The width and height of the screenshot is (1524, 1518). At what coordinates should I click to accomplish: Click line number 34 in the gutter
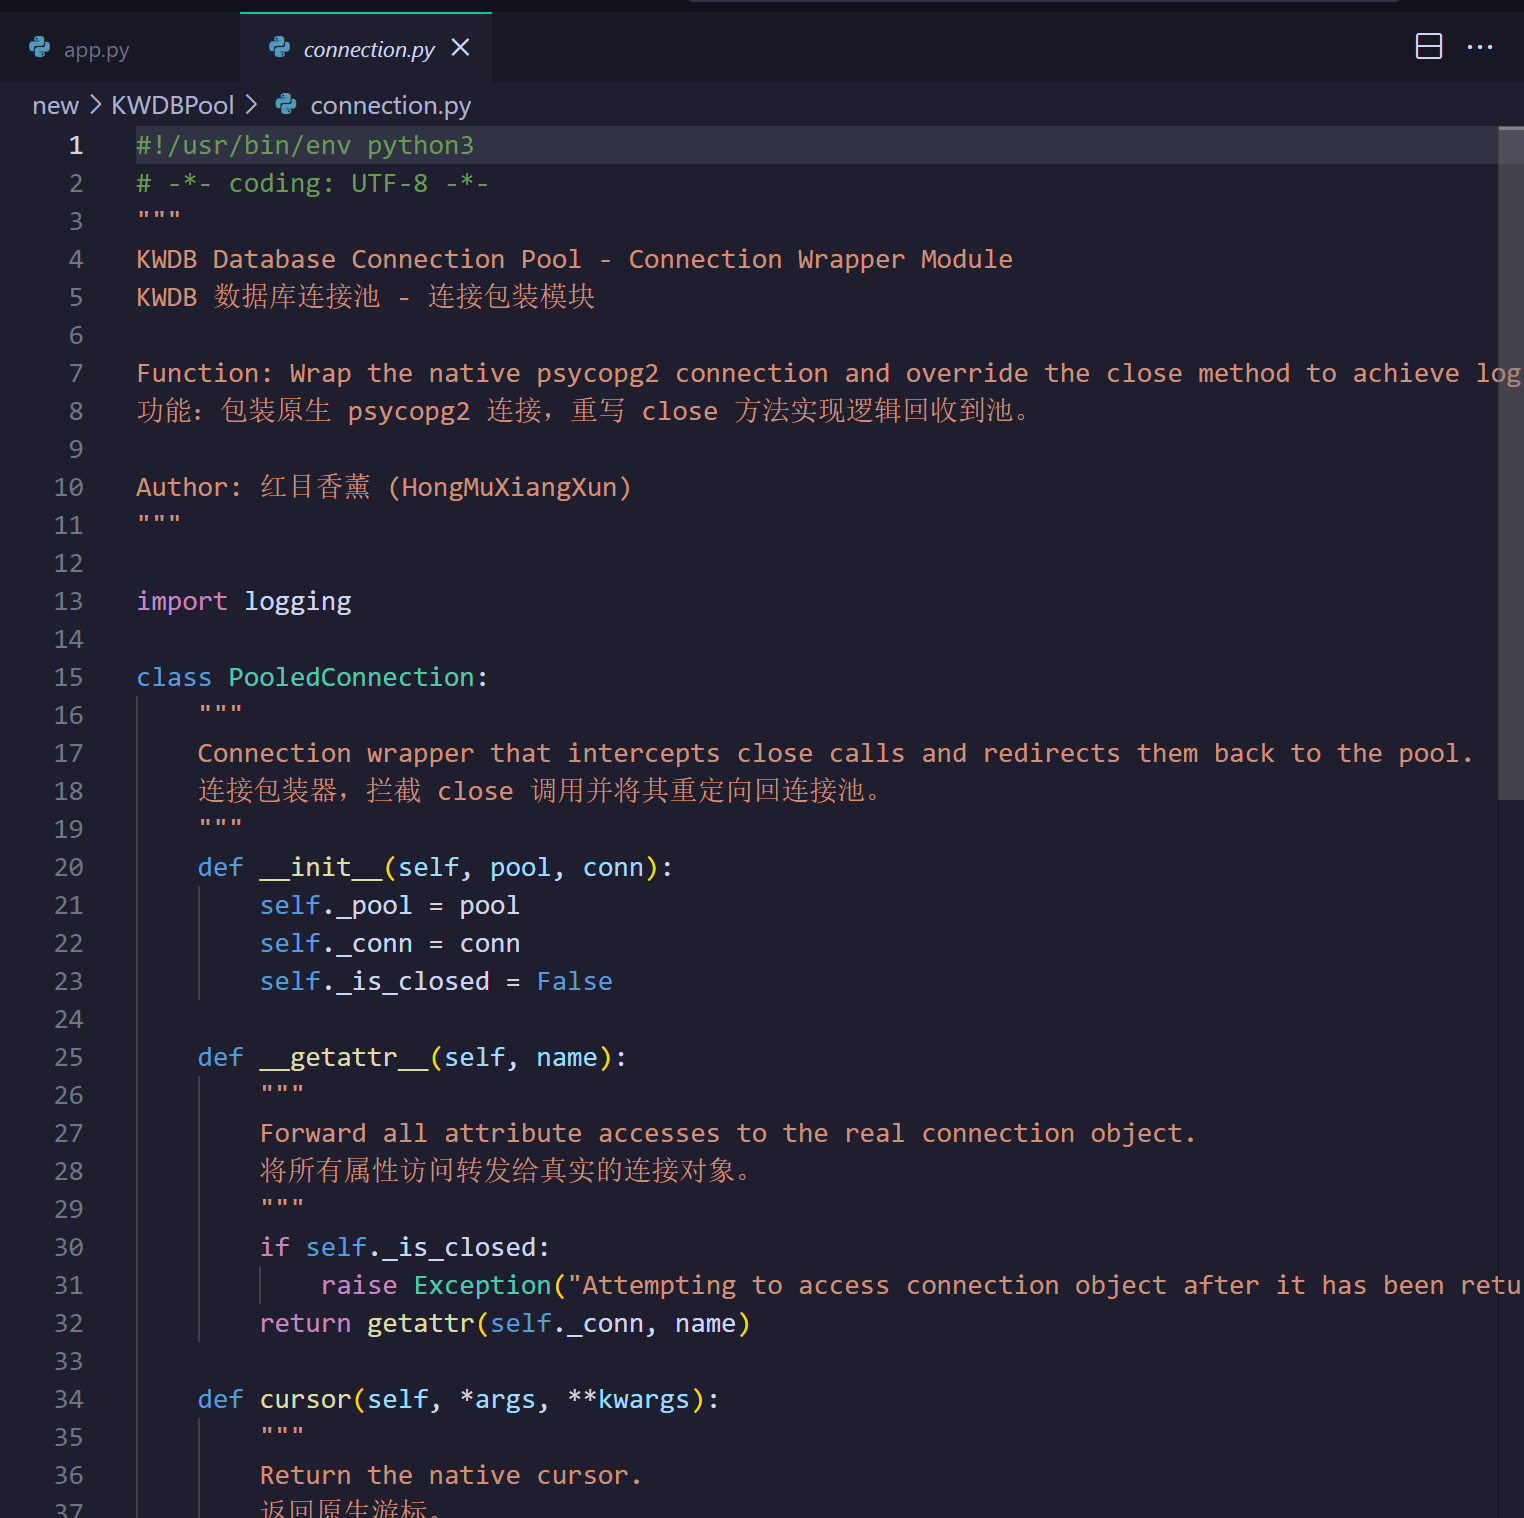[68, 1399]
